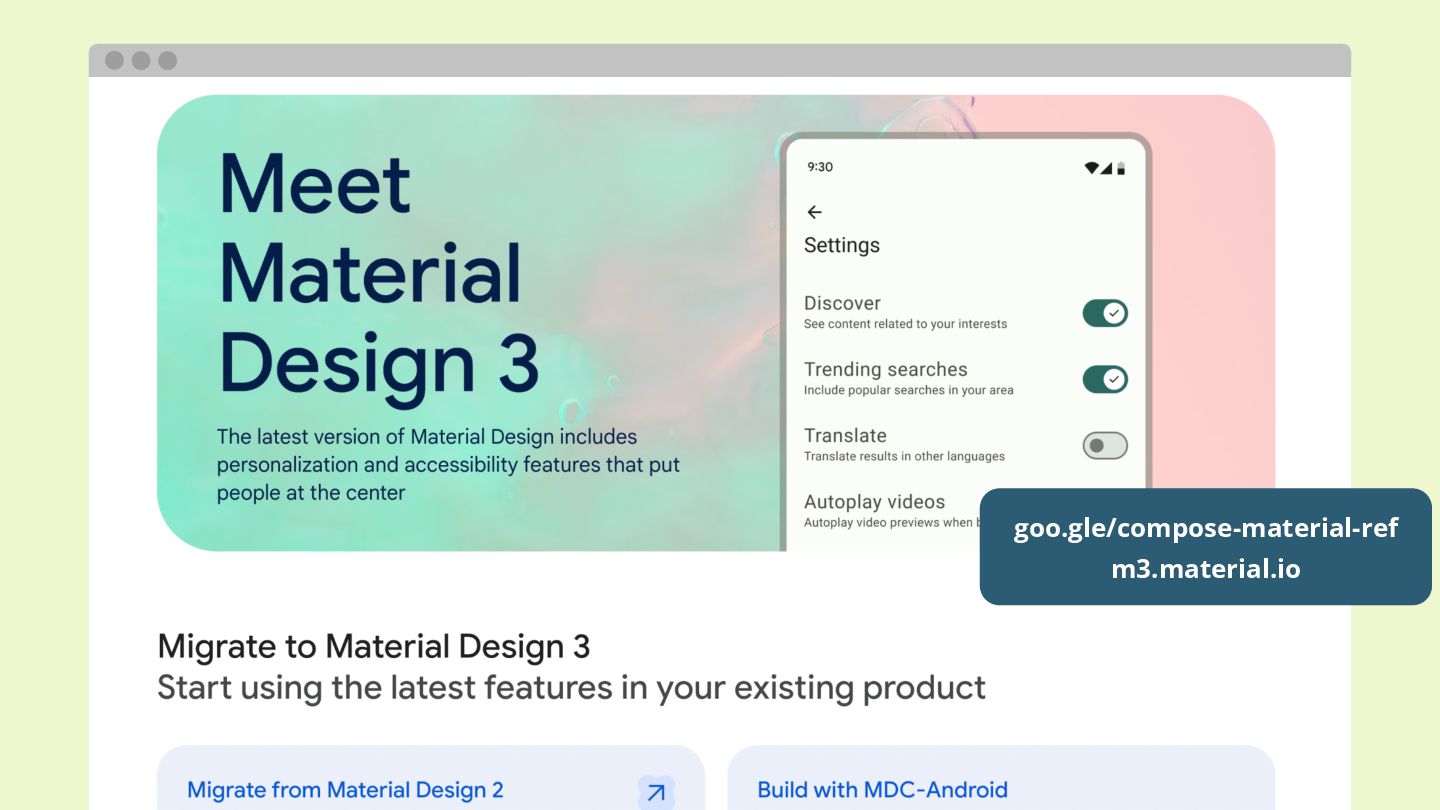The image size is (1440, 810).
Task: Click 'Translate results in other languages' text
Action: coord(904,456)
